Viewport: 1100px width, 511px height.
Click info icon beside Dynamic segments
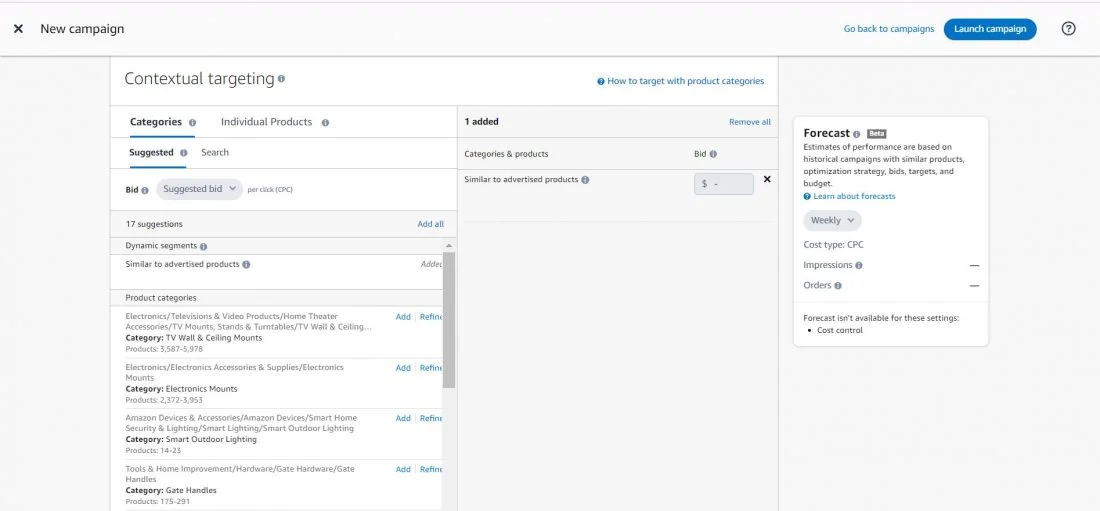coord(204,246)
